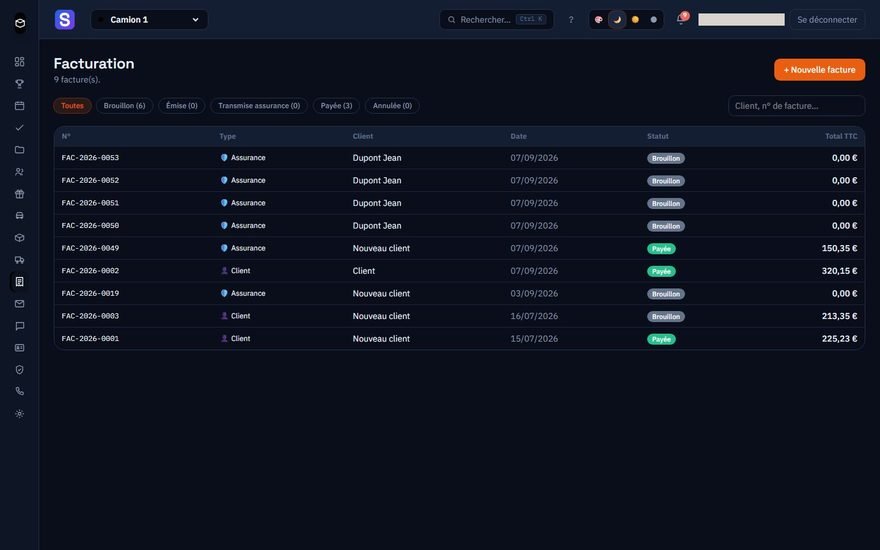Click the 320,15 € total amount
Image resolution: width=880 pixels, height=550 pixels.
(839, 271)
